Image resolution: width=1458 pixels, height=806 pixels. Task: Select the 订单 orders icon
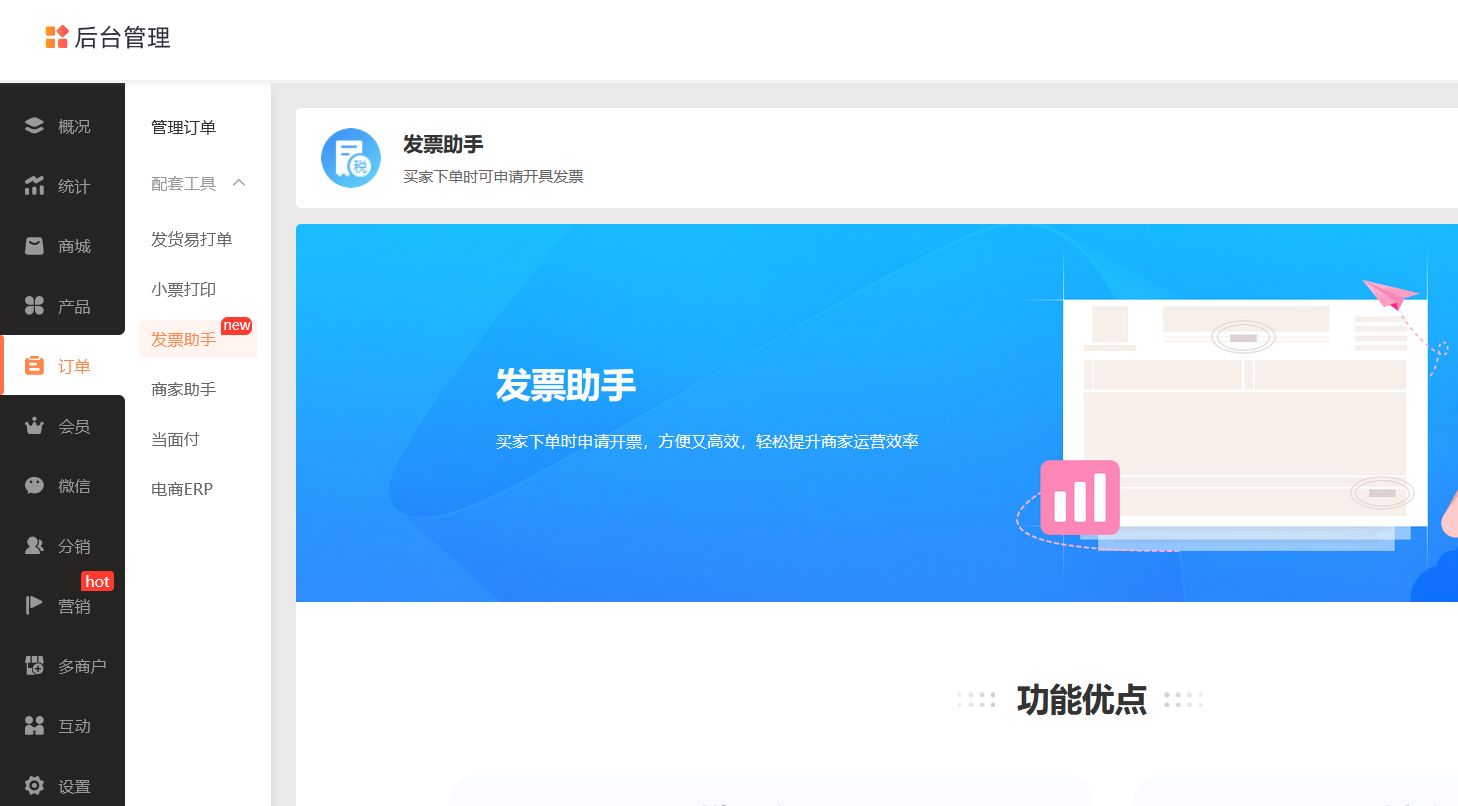[x=33, y=365]
